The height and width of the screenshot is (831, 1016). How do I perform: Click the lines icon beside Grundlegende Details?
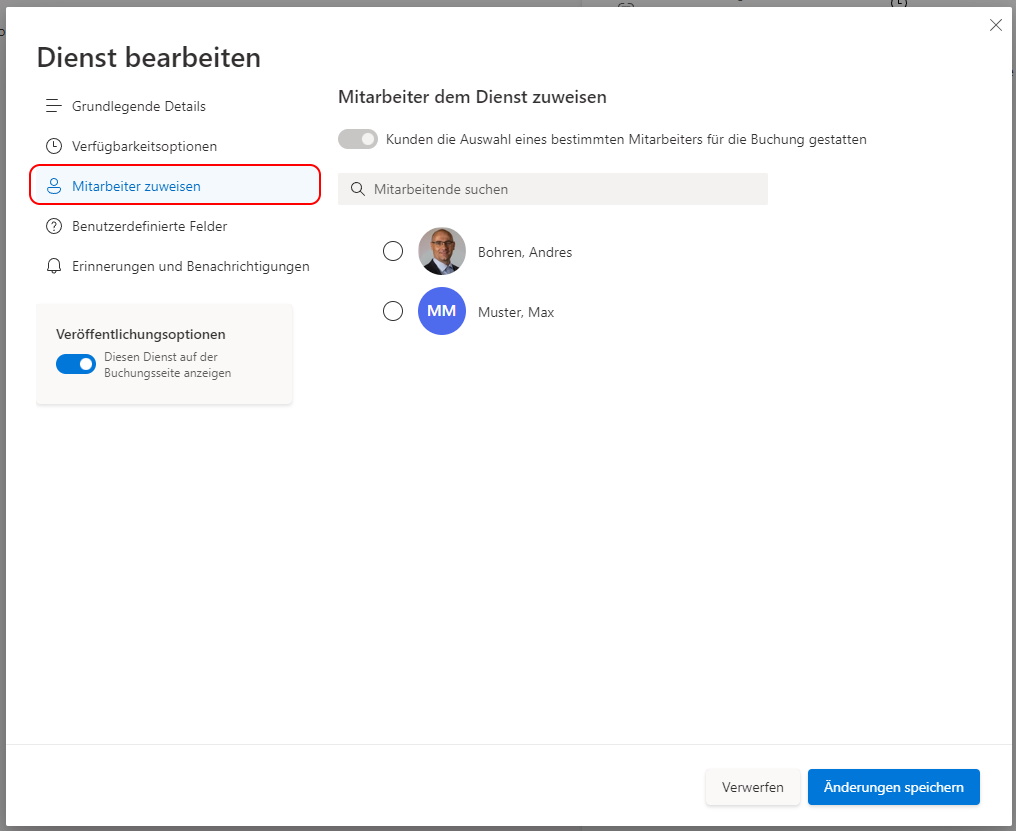(x=54, y=106)
